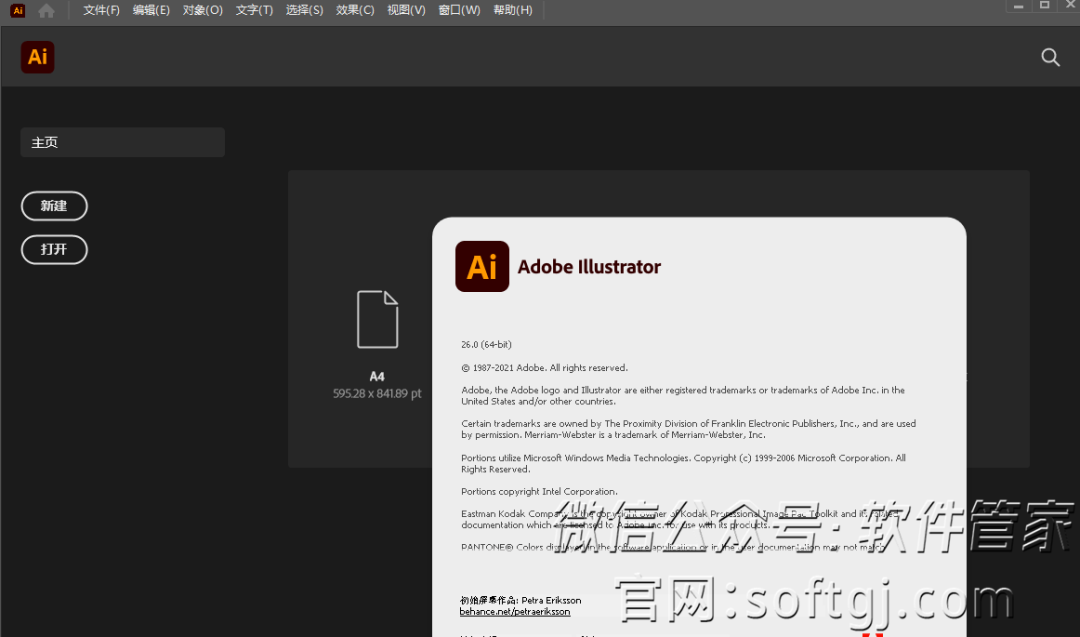Image resolution: width=1080 pixels, height=637 pixels.
Task: Click the Portions copyright Intel Corporation line
Action: tap(539, 492)
